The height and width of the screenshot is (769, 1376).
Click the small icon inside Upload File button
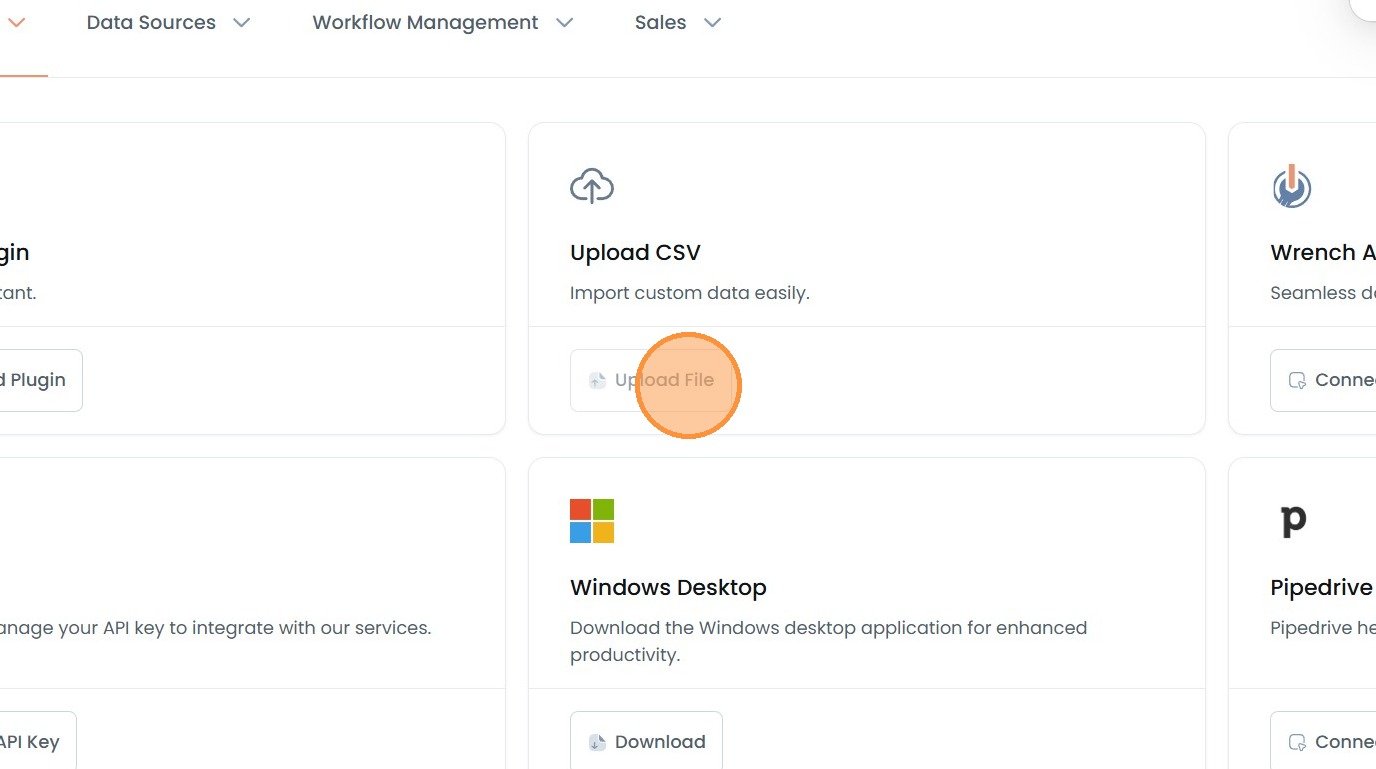coord(597,380)
